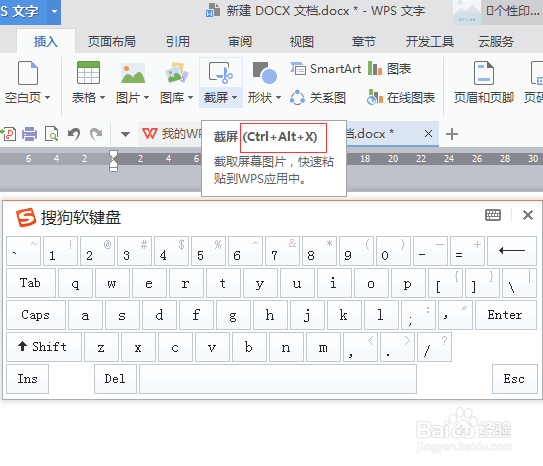Toggle the Ins key on soft keyboard
Image resolution: width=543 pixels, height=466 pixels.
pyautogui.click(x=27, y=379)
